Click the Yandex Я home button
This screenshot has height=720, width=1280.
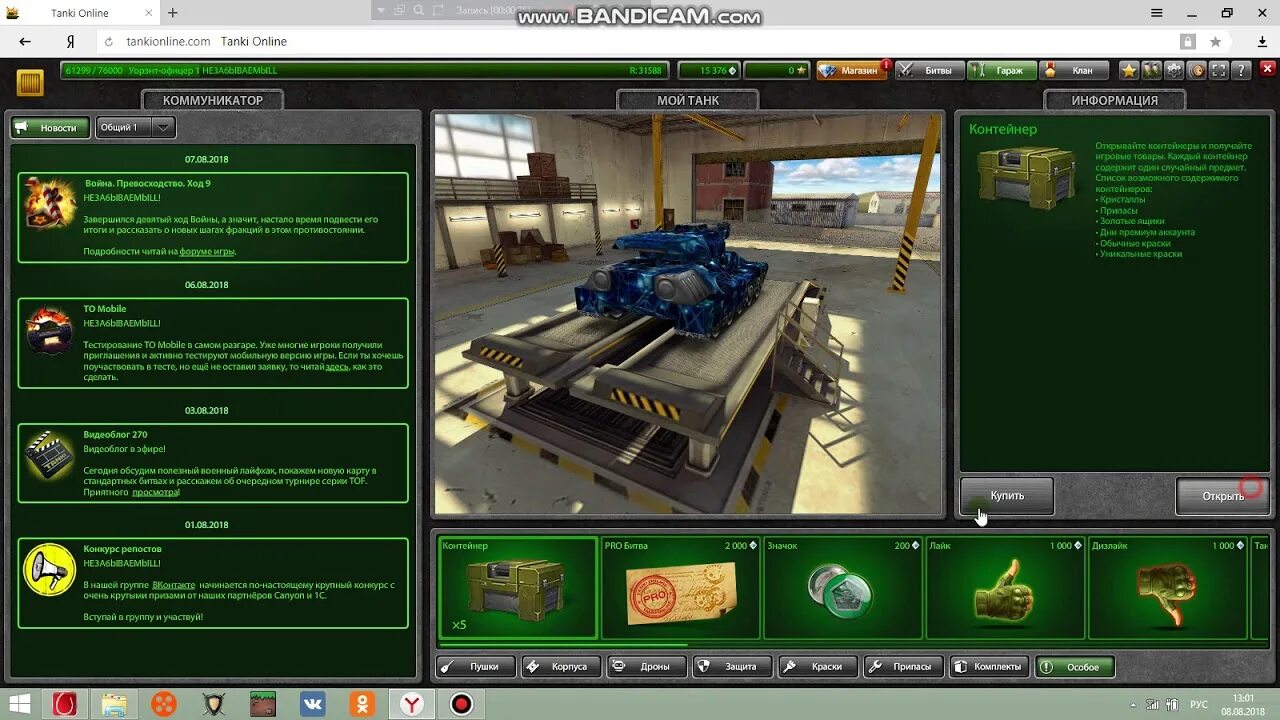coord(70,41)
